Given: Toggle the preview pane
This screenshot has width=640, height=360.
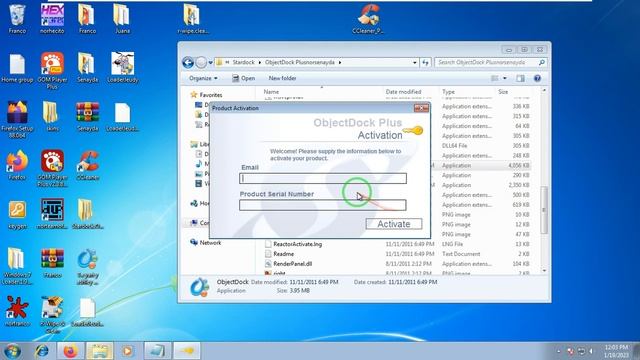Looking at the screenshot, I should click(x=520, y=78).
